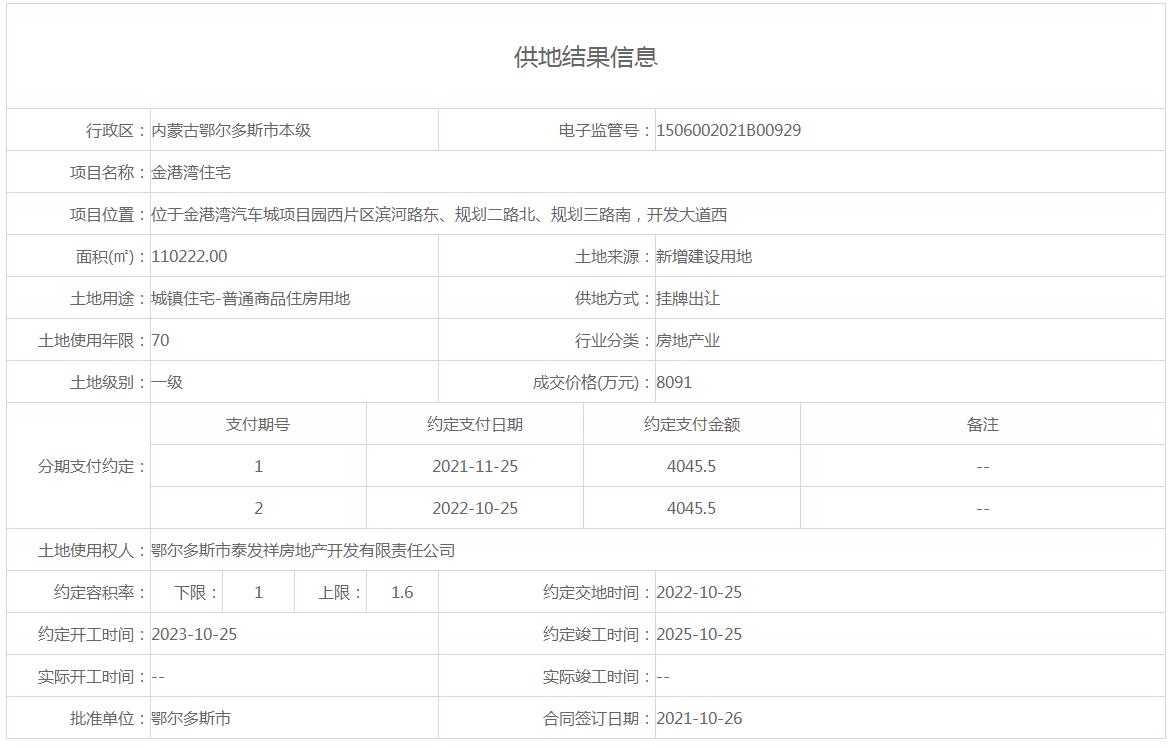Select land rights holder 鄂尔多斯市泰发祥房地产开发有限责任公司
The width and height of the screenshot is (1171, 748).
coord(303,551)
